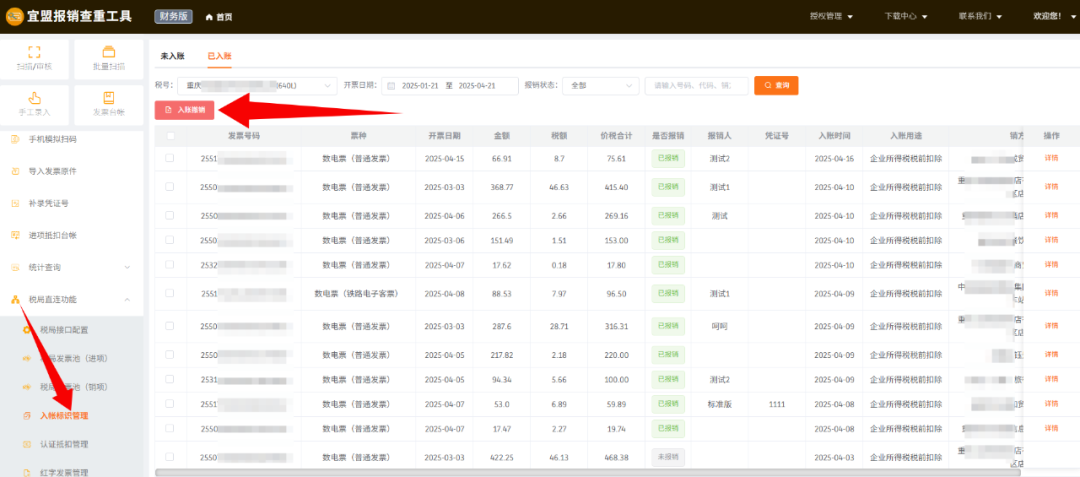Open 详情 for the 59.89 row

pyautogui.click(x=1051, y=404)
